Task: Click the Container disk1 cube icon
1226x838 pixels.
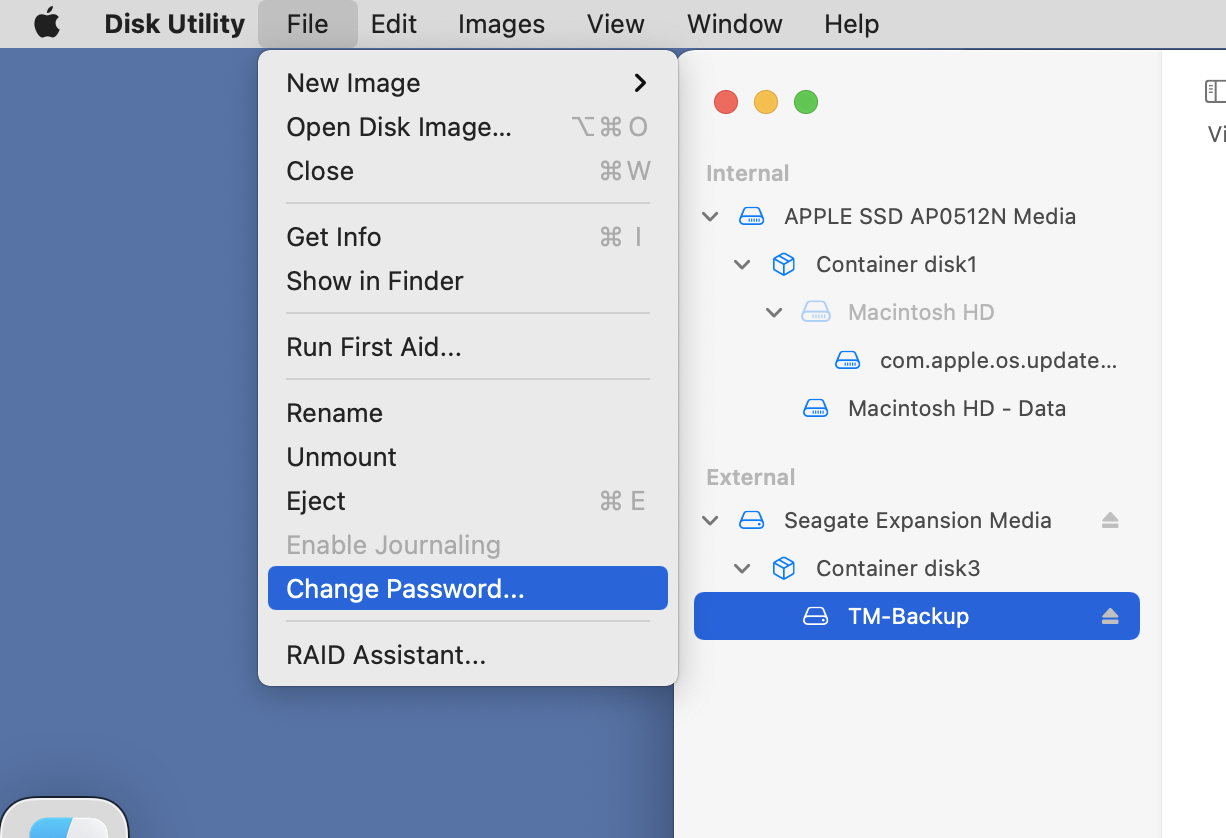Action: point(784,264)
